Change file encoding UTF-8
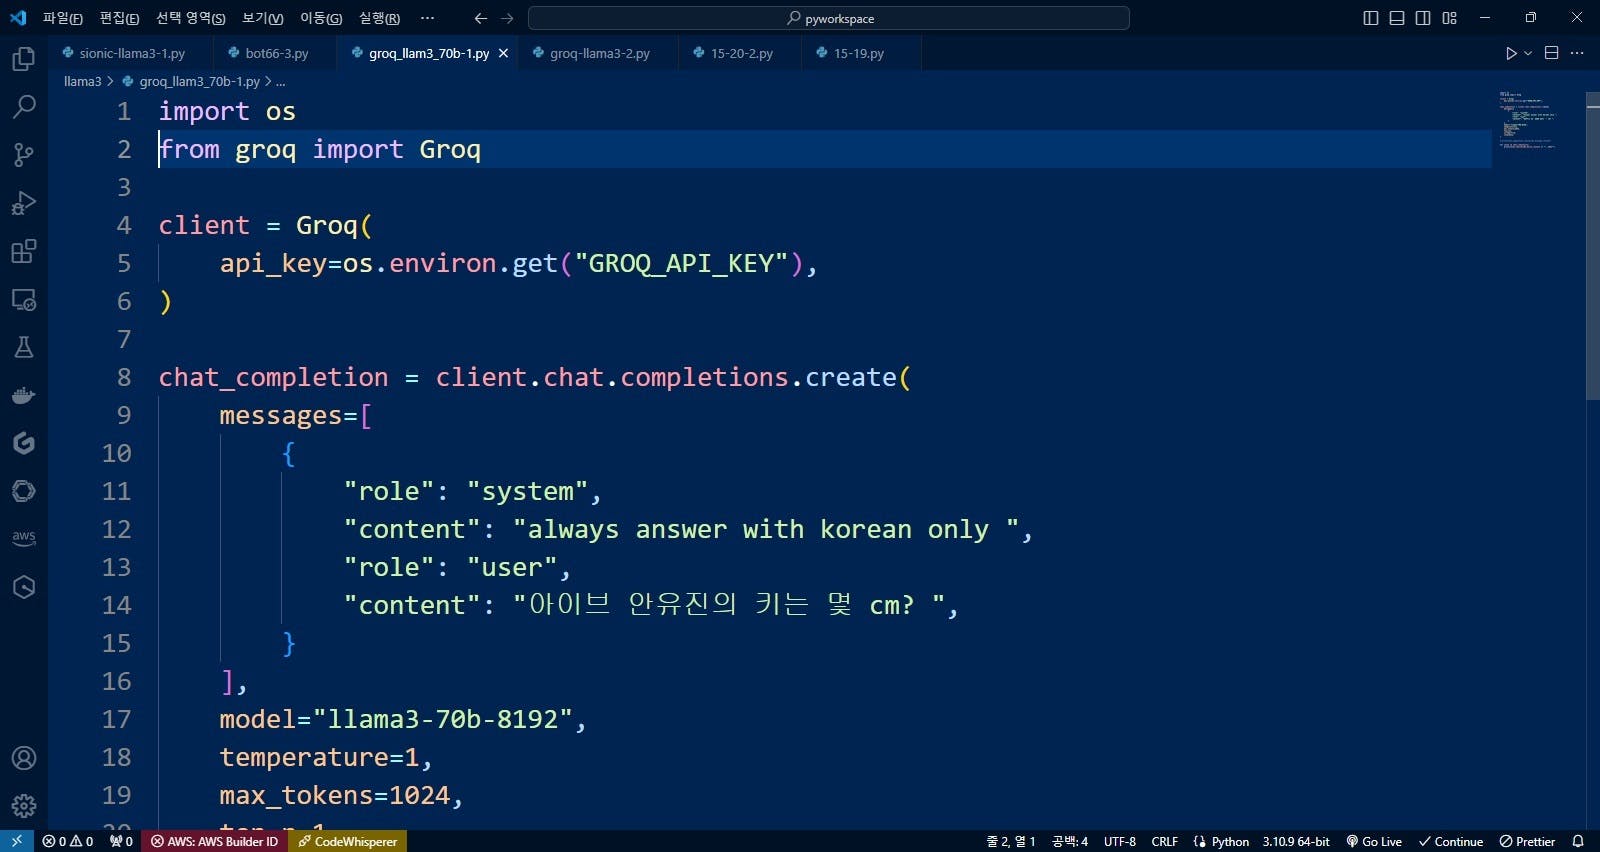 (x=1120, y=841)
